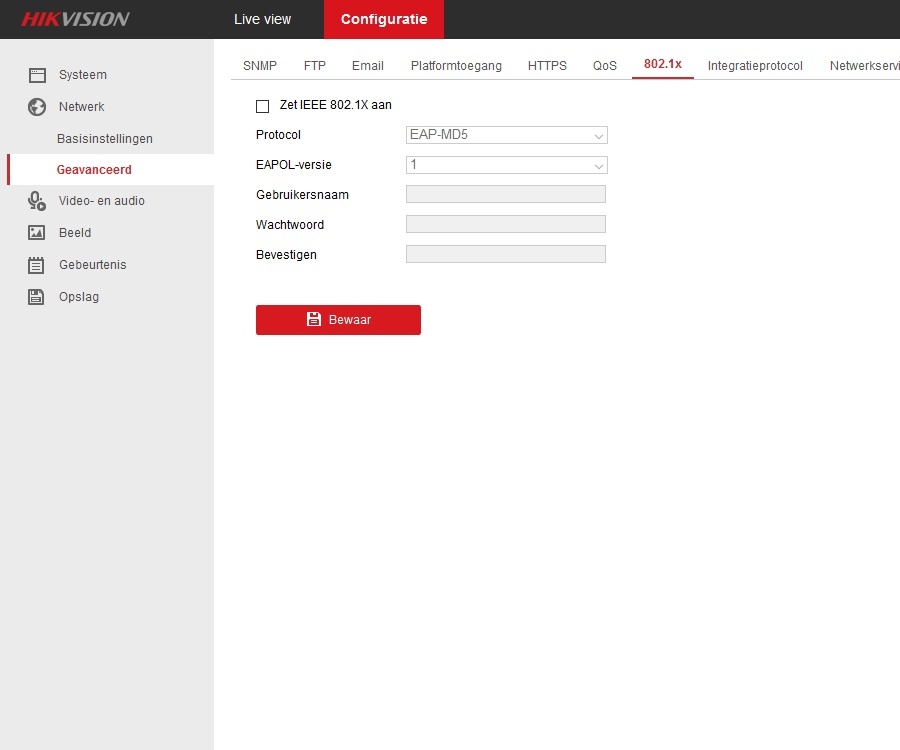The image size is (900, 750).
Task: Click the Video- en audio microphone icon
Action: click(37, 201)
